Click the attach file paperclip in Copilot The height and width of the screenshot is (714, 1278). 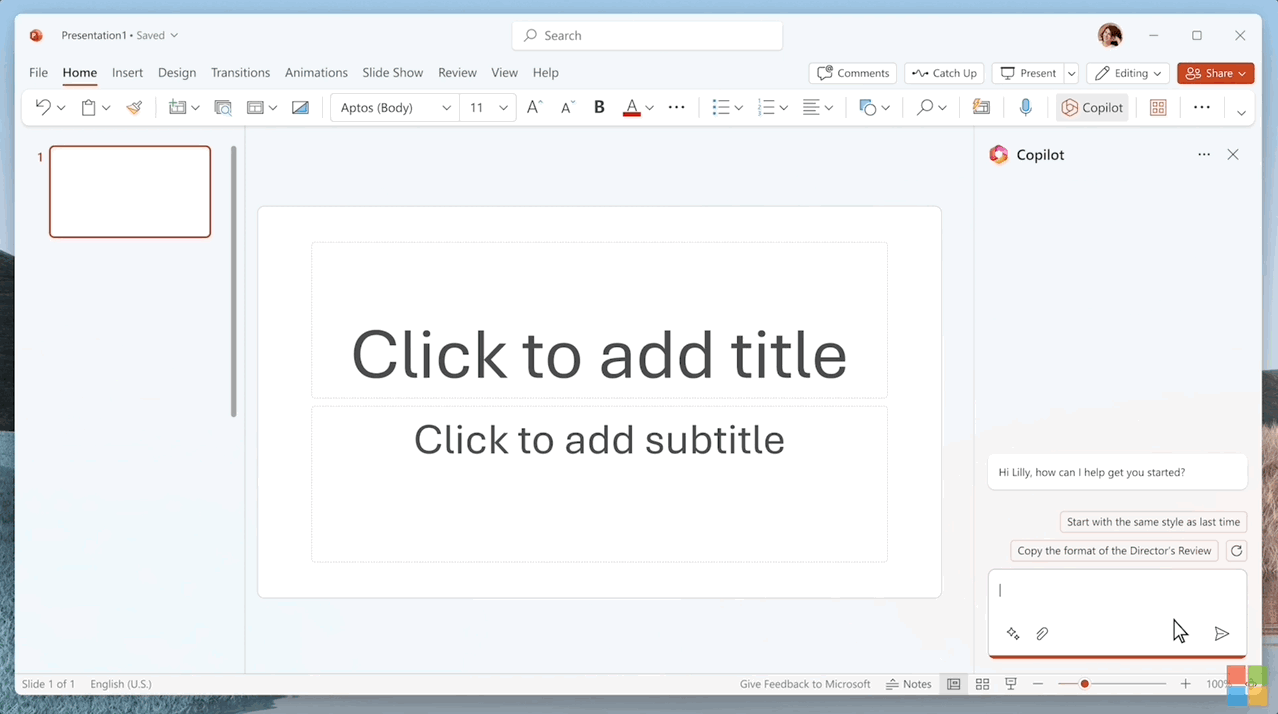pyautogui.click(x=1042, y=634)
